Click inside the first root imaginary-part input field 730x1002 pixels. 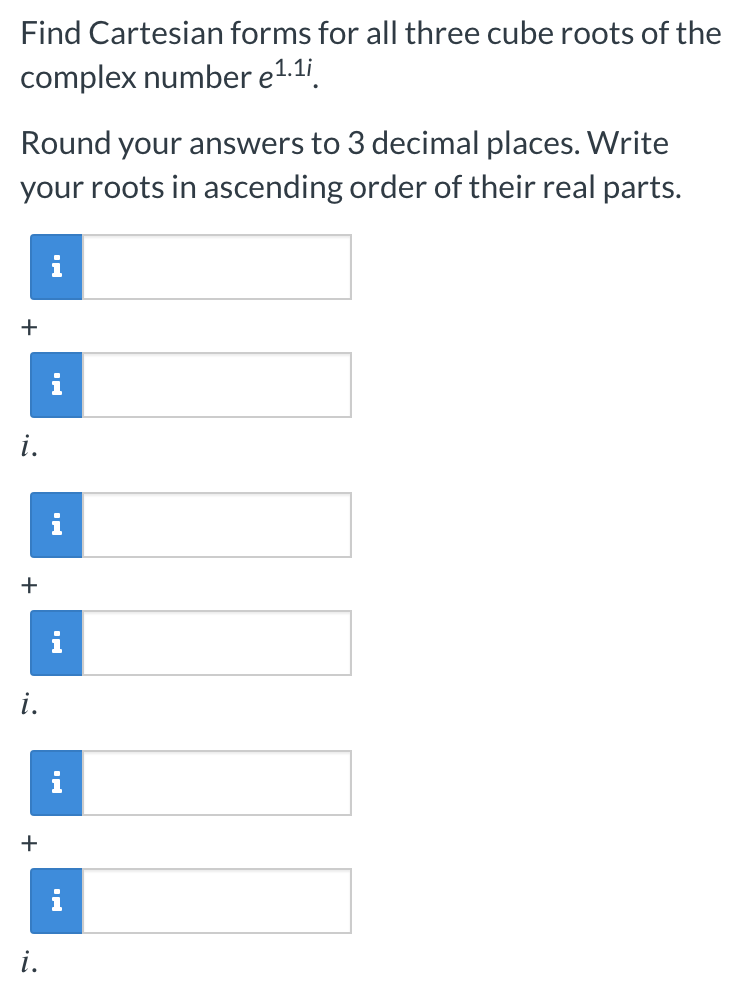(215, 384)
